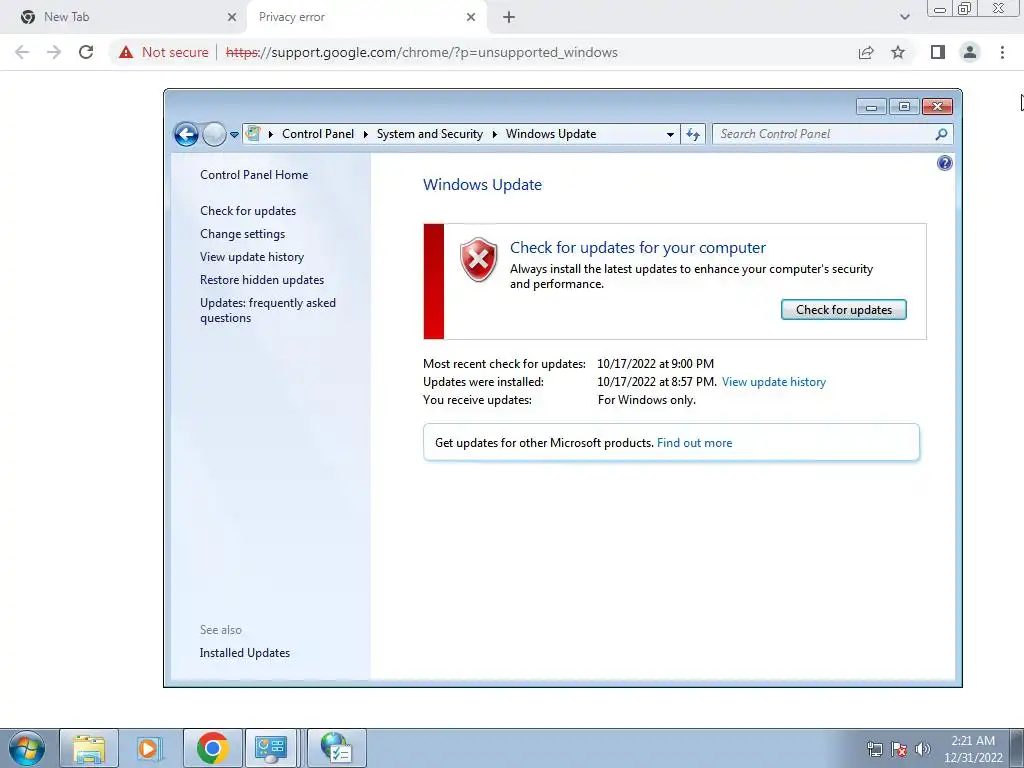Expand arrow after Control Panel breadcrumb
This screenshot has width=1024, height=768.
click(x=366, y=135)
